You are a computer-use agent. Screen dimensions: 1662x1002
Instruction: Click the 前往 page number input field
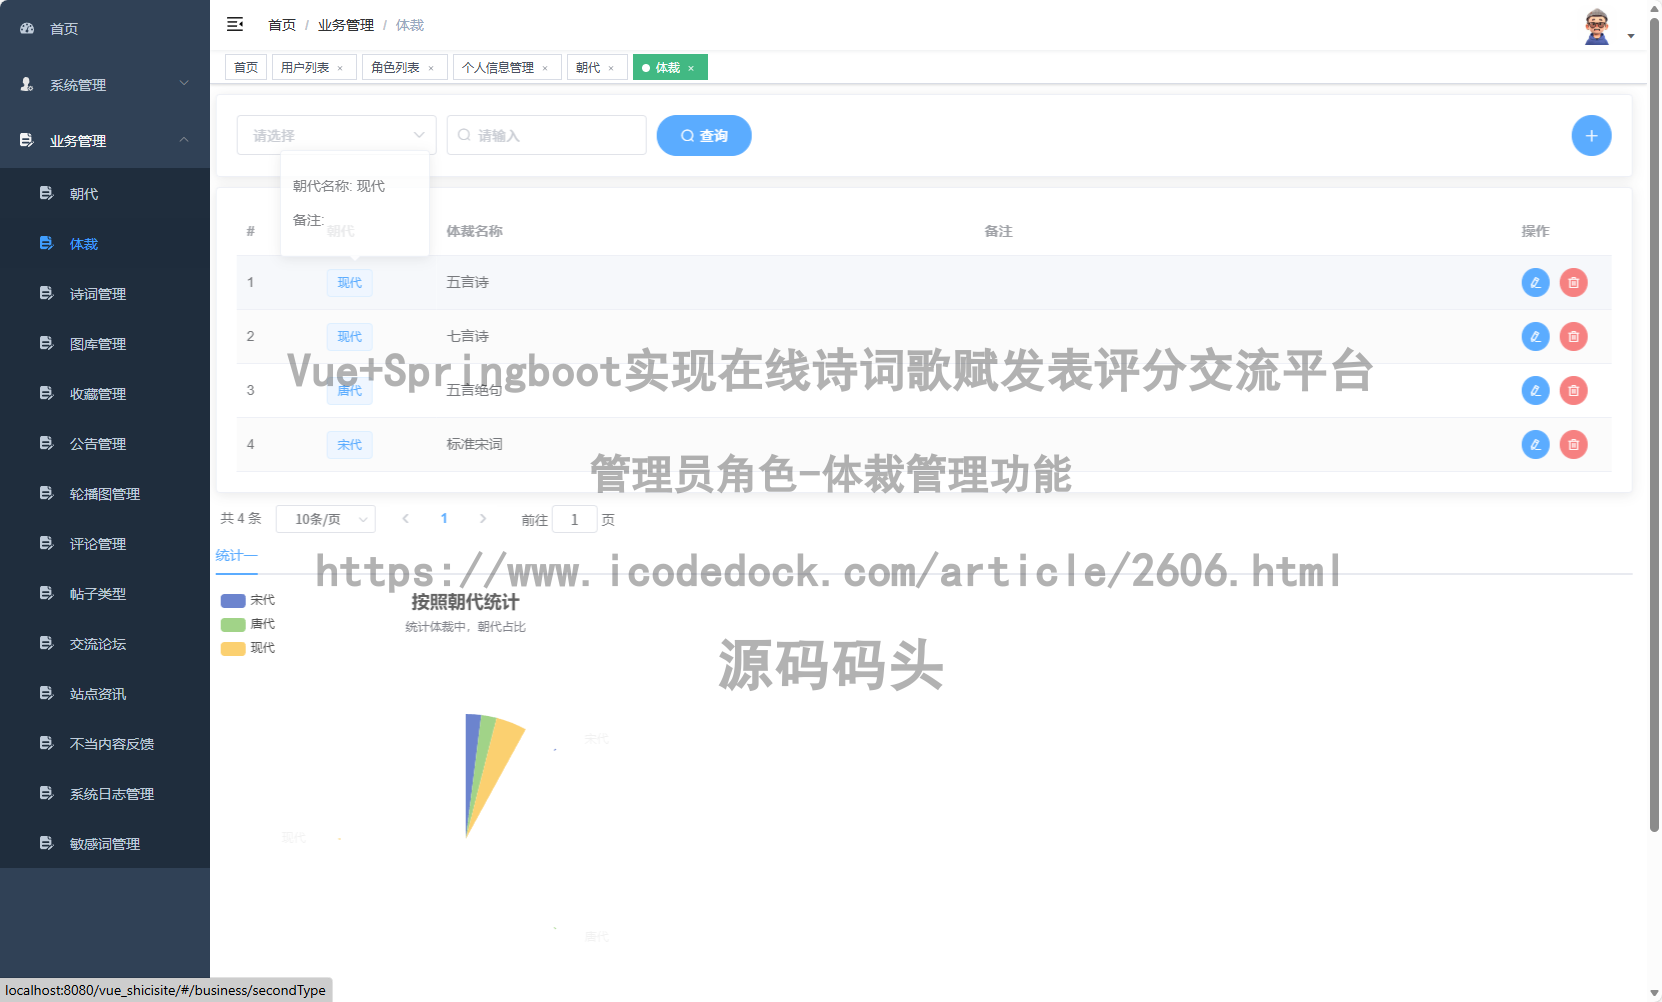click(574, 519)
